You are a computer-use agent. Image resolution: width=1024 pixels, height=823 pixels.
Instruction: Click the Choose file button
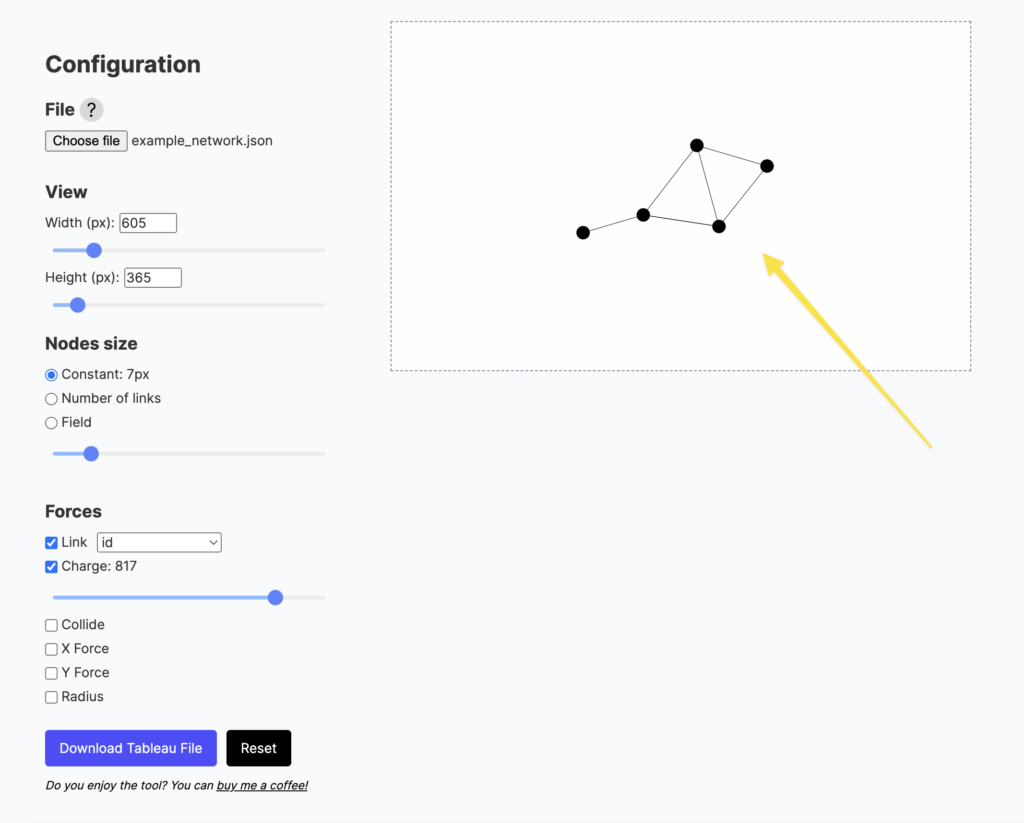click(86, 141)
